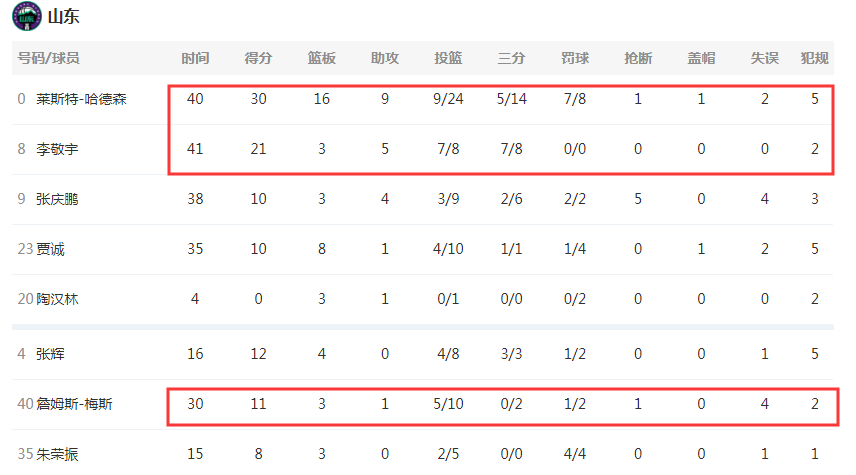Open player 莱斯特-哈德森 profile link

point(81,99)
